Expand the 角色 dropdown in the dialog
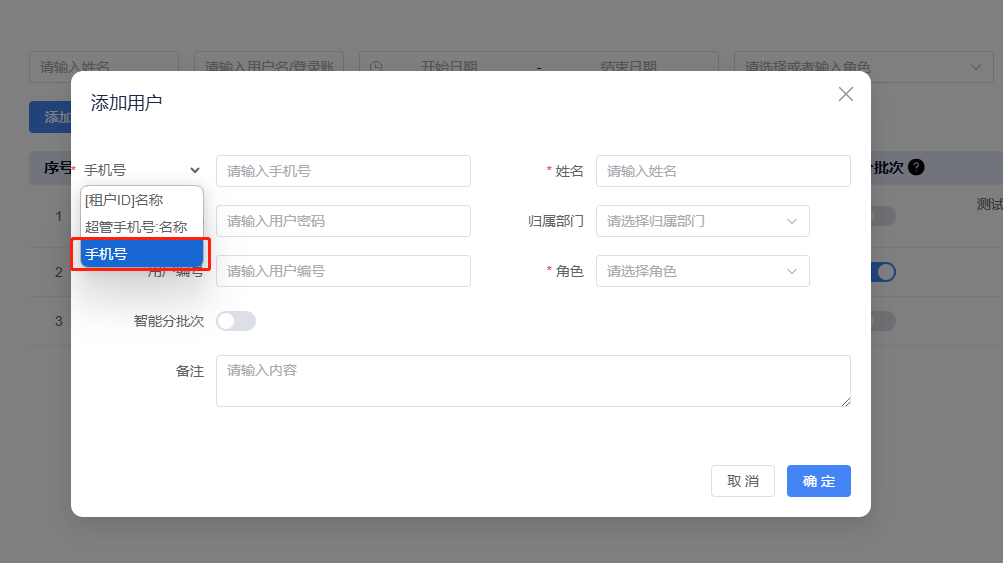This screenshot has width=1003, height=563. [702, 271]
